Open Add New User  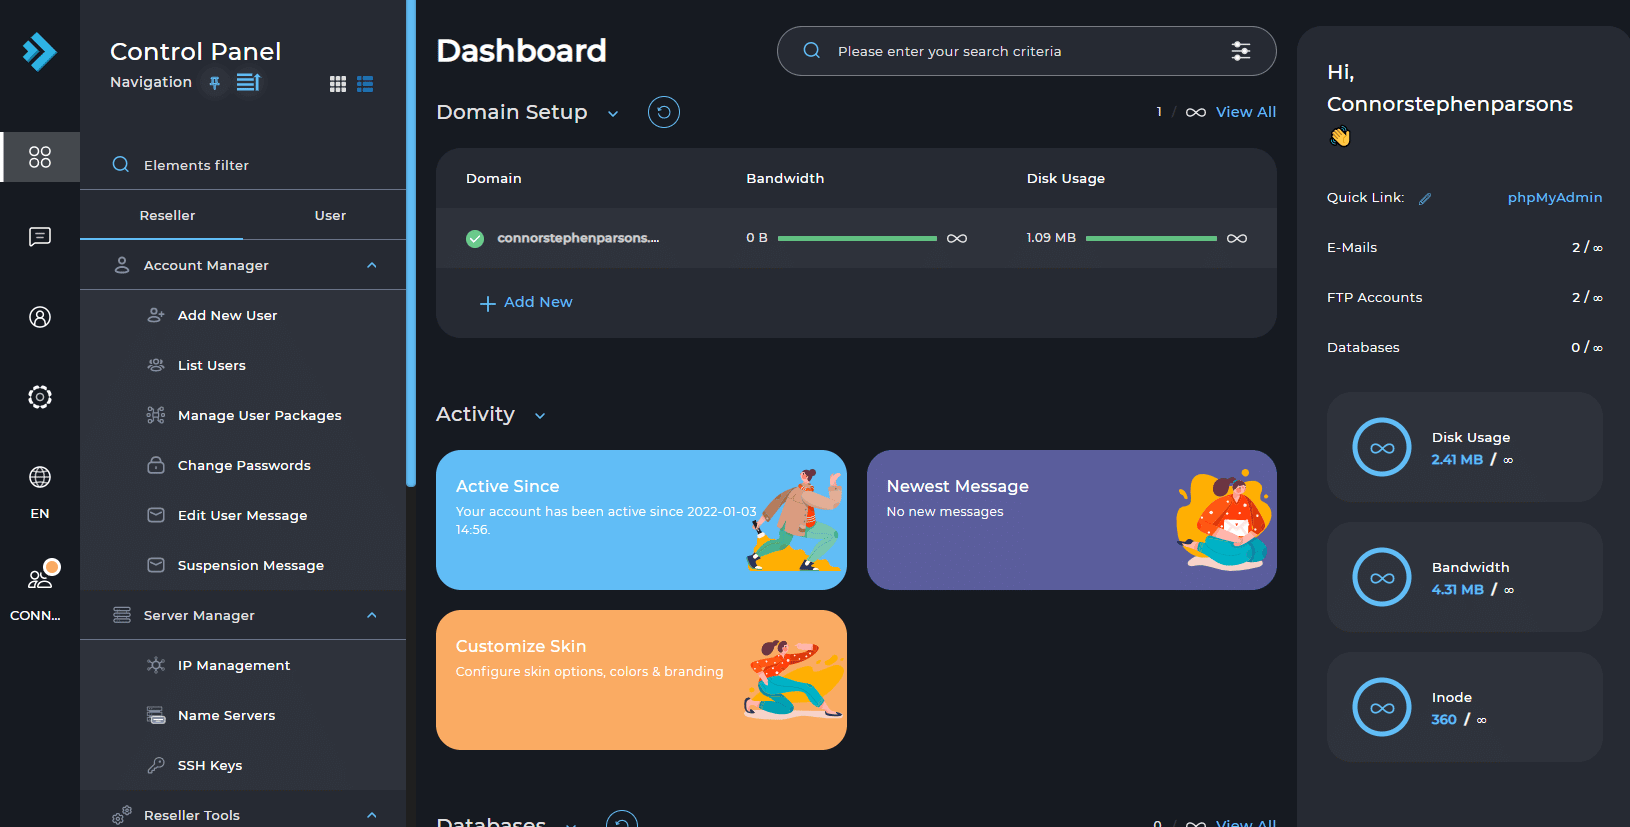pyautogui.click(x=227, y=315)
